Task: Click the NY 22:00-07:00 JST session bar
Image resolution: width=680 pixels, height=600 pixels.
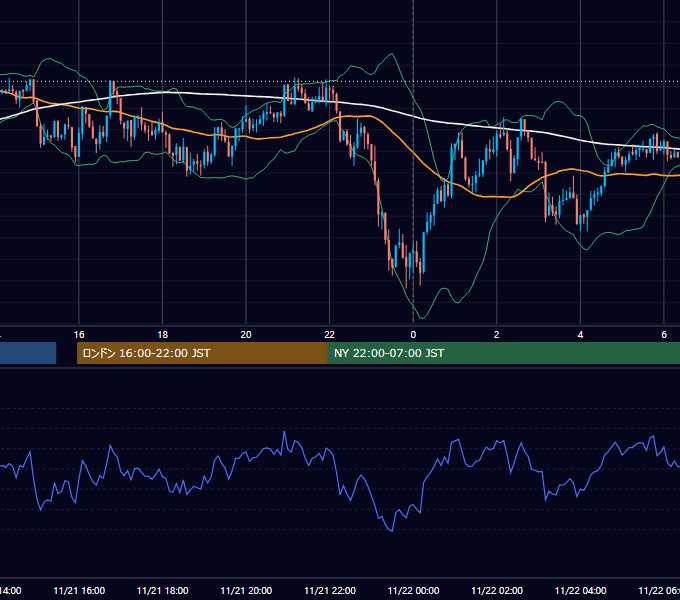Action: (x=503, y=353)
